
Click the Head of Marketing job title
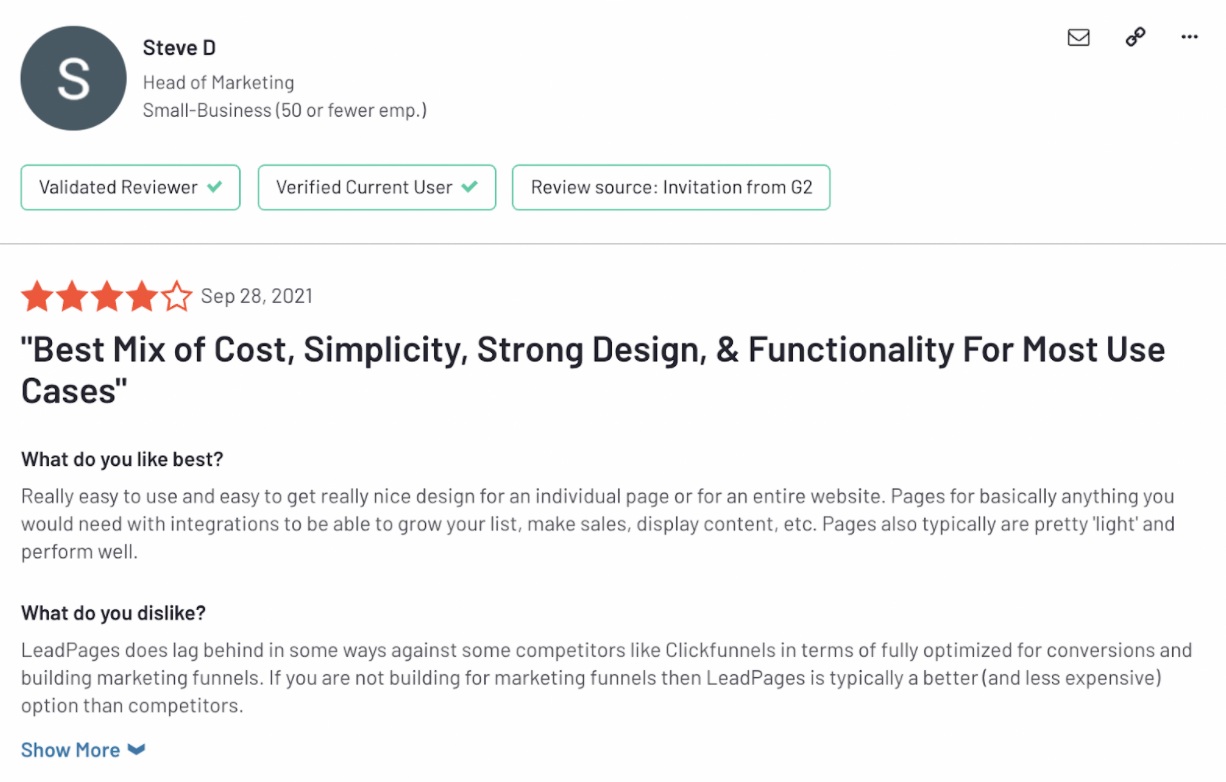218,82
